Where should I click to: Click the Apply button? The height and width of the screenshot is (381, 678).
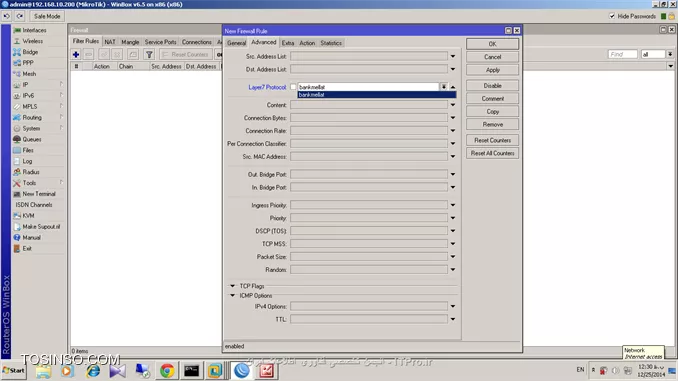(493, 70)
